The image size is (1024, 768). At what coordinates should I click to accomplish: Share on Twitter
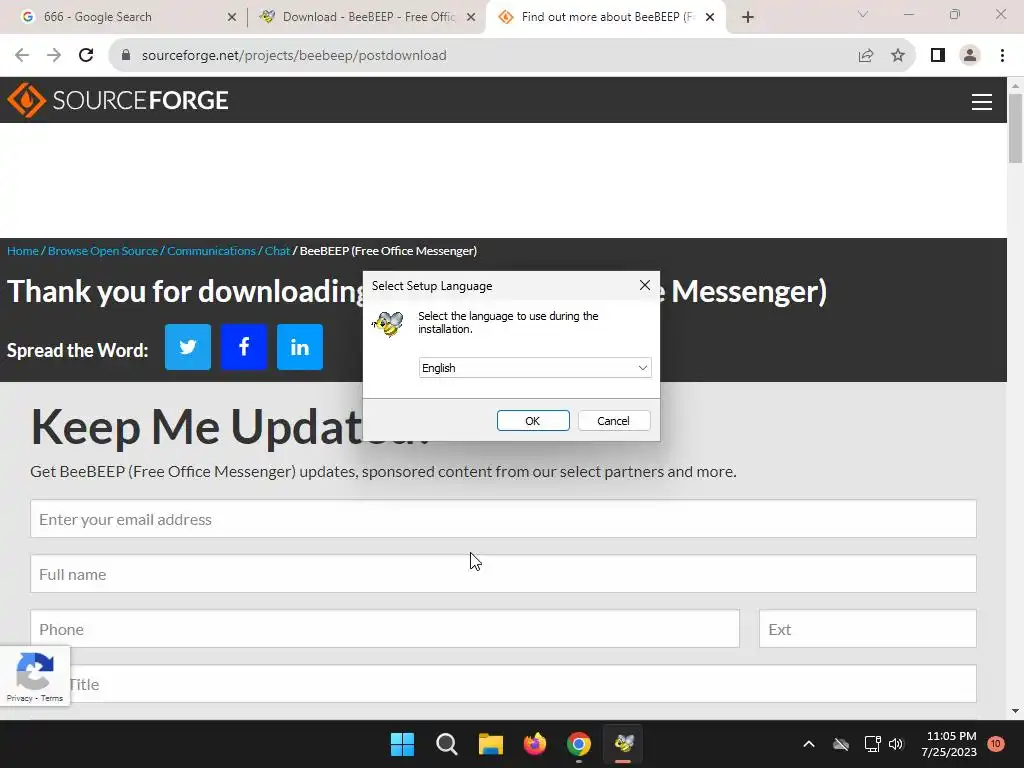click(188, 347)
